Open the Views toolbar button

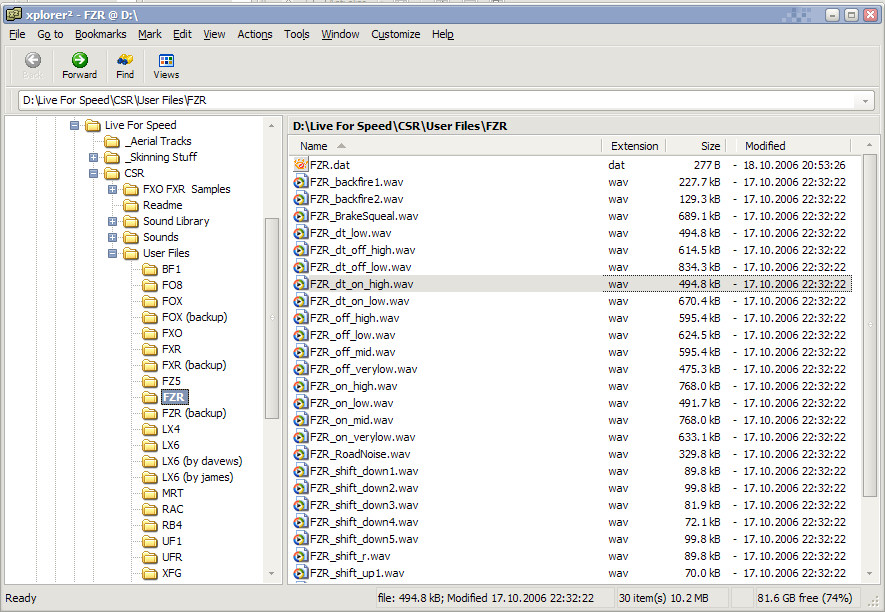click(x=166, y=65)
